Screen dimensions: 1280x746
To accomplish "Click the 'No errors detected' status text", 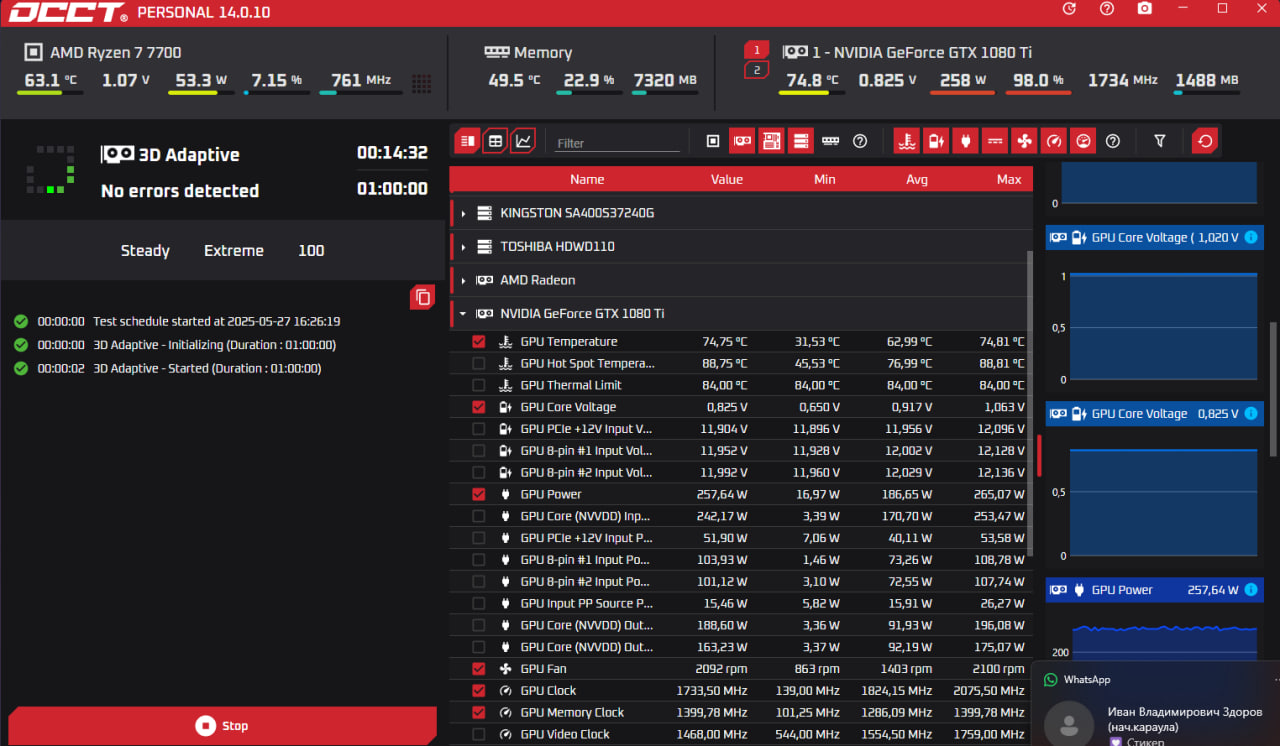I will [x=180, y=191].
